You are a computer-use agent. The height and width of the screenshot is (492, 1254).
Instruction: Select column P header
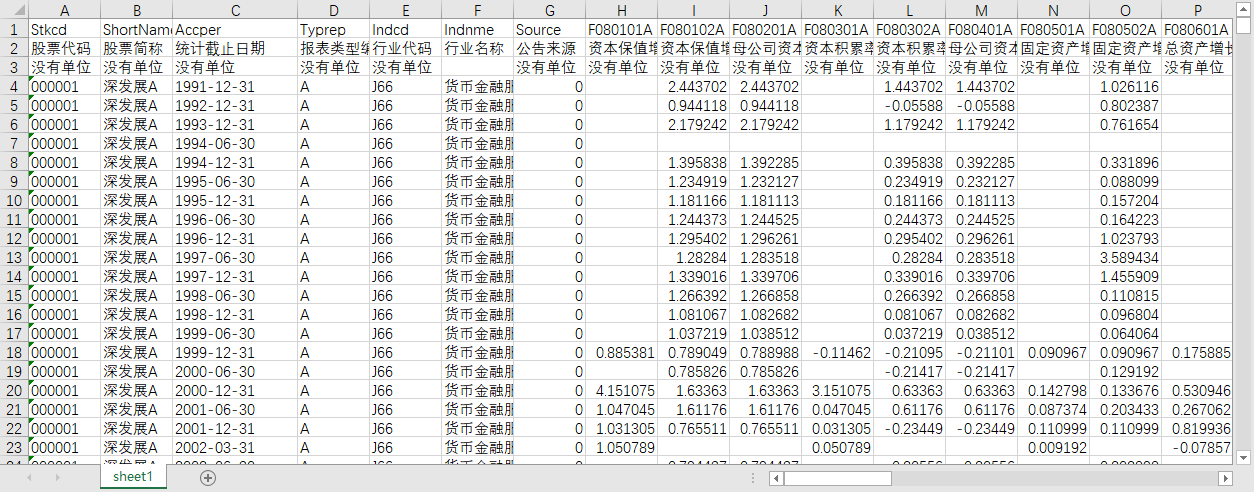point(1198,10)
